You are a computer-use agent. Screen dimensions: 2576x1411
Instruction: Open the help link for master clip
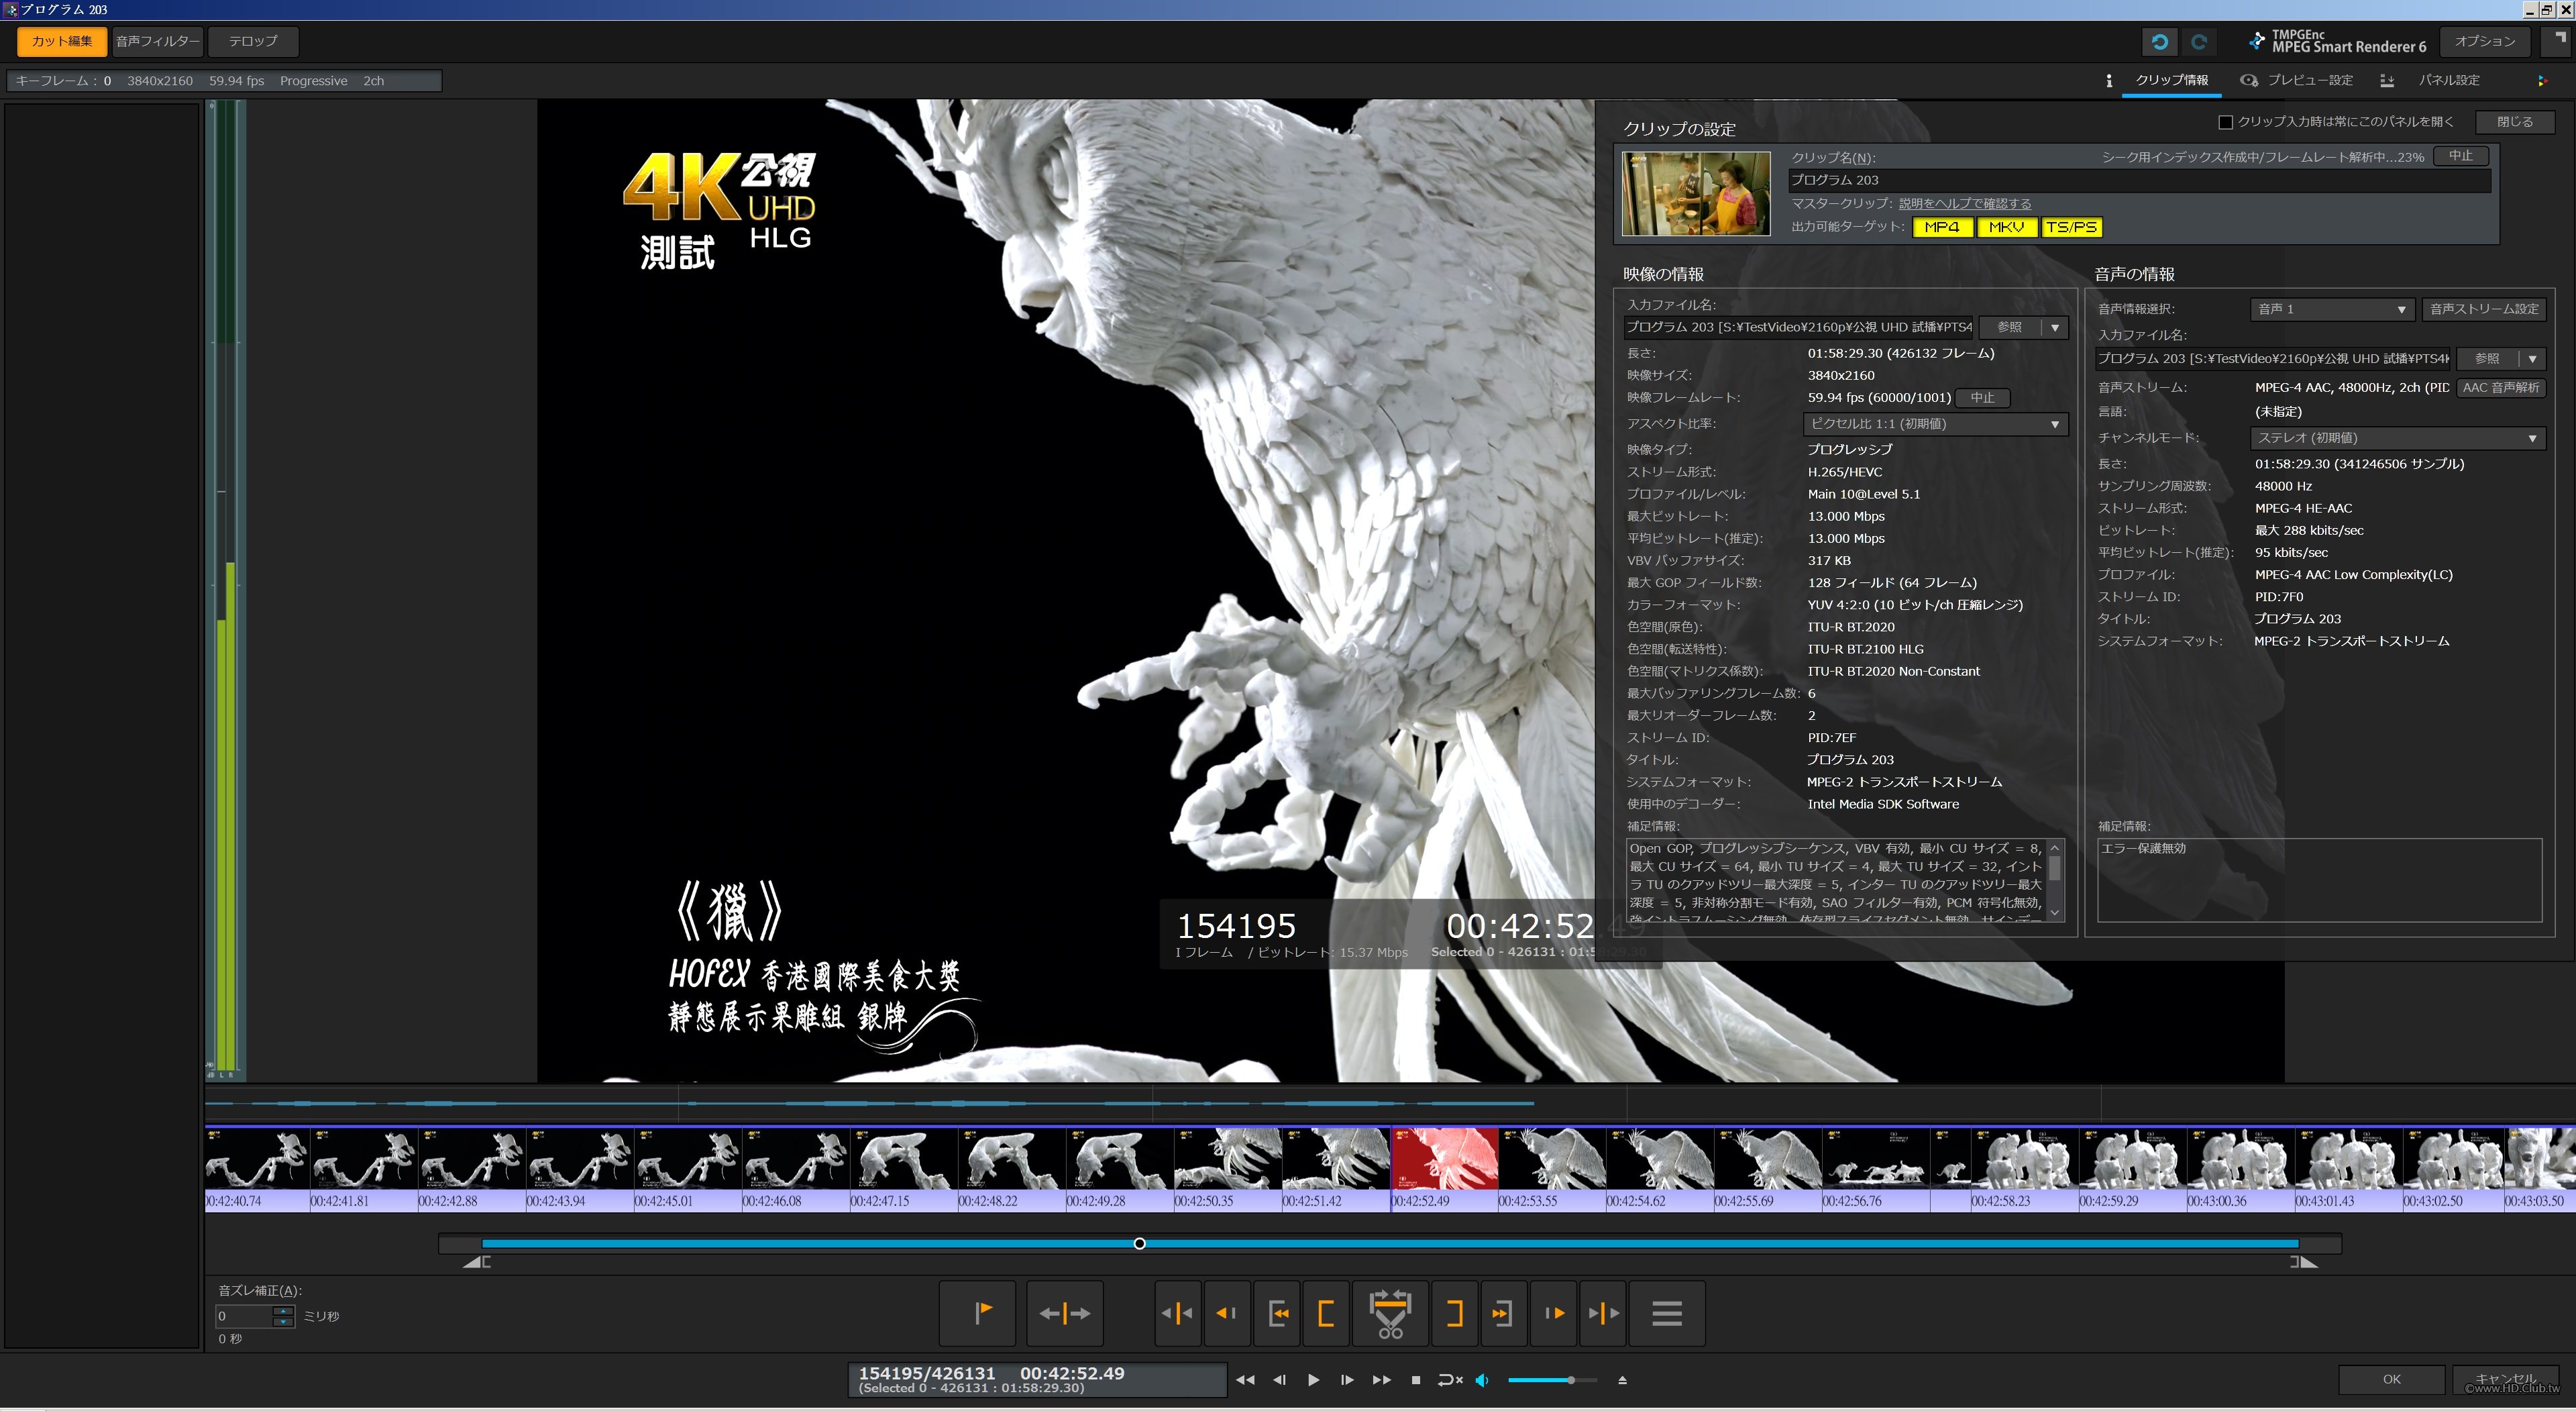(1964, 204)
